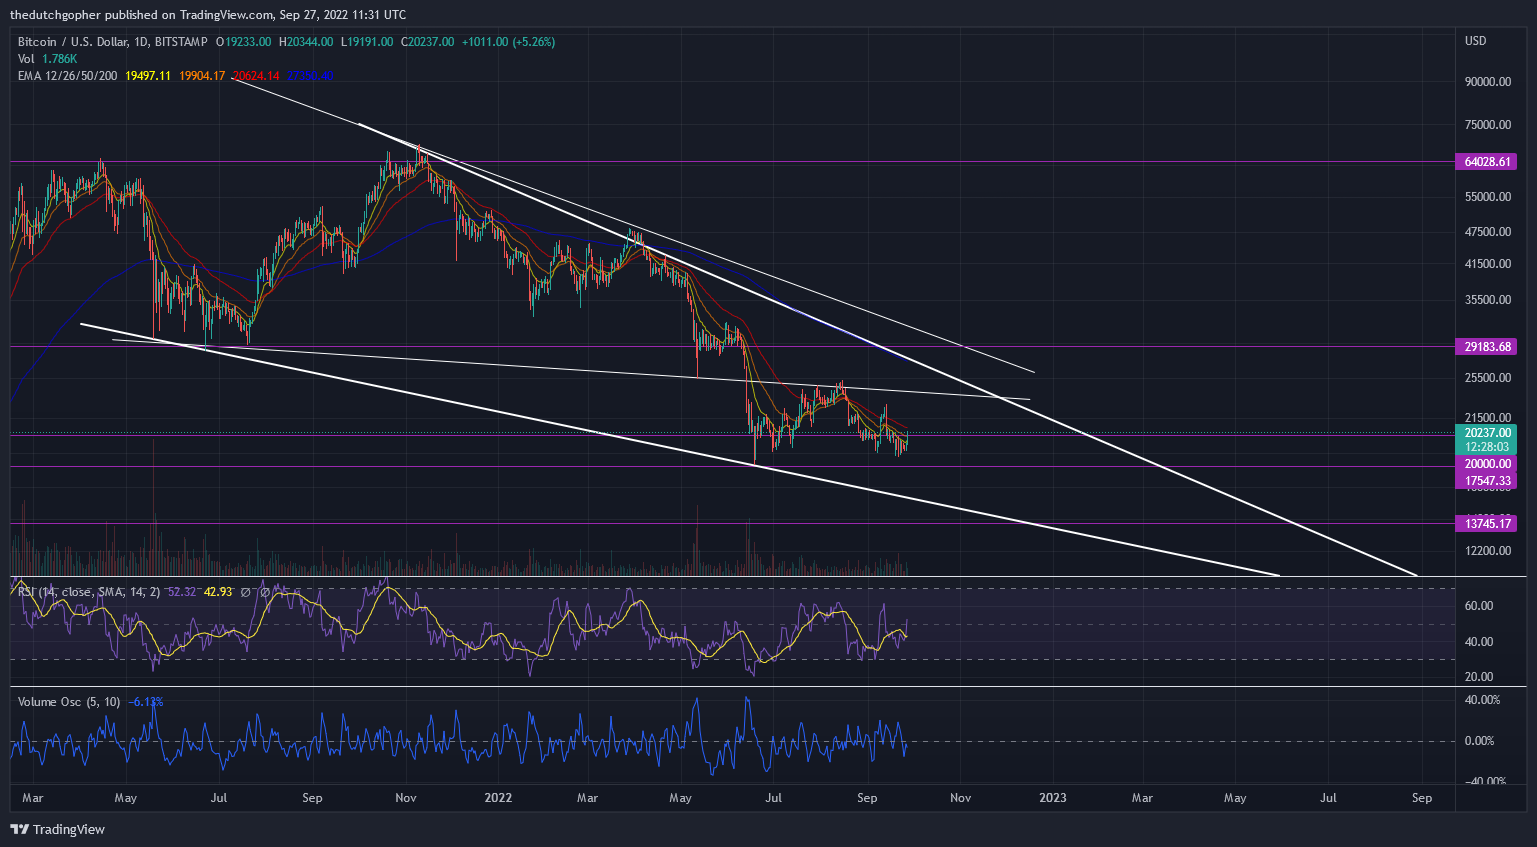Click the 55000.00 price axis tick
1537x847 pixels.
pyautogui.click(x=1488, y=197)
